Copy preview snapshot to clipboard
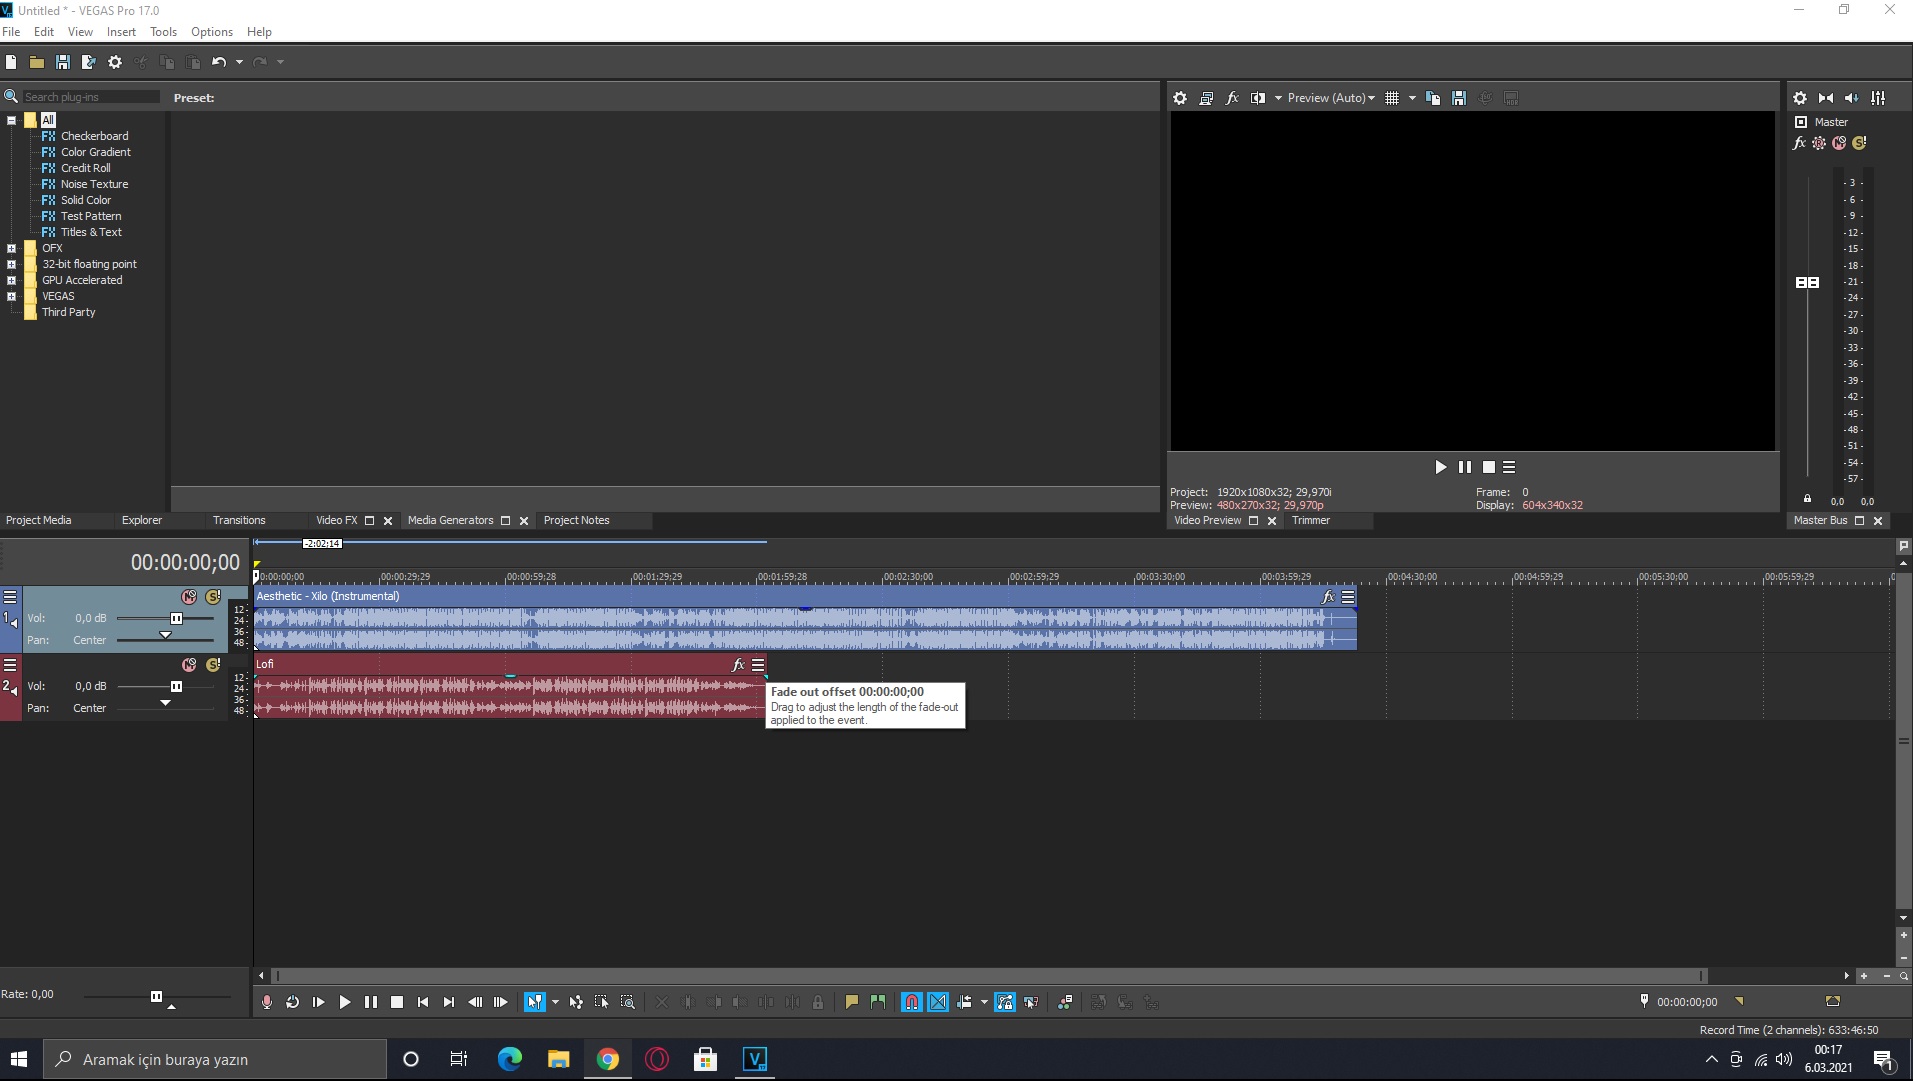The width and height of the screenshot is (1913, 1081). [1433, 98]
